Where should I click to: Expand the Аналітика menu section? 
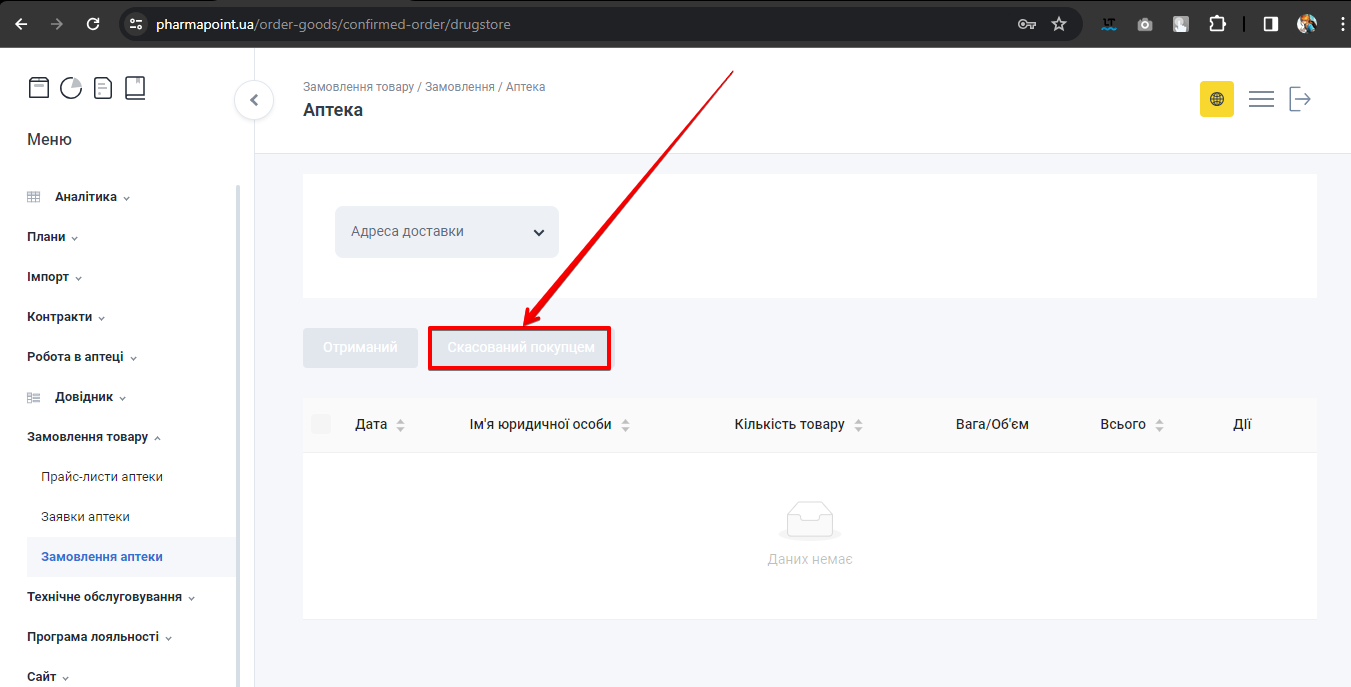click(x=86, y=197)
